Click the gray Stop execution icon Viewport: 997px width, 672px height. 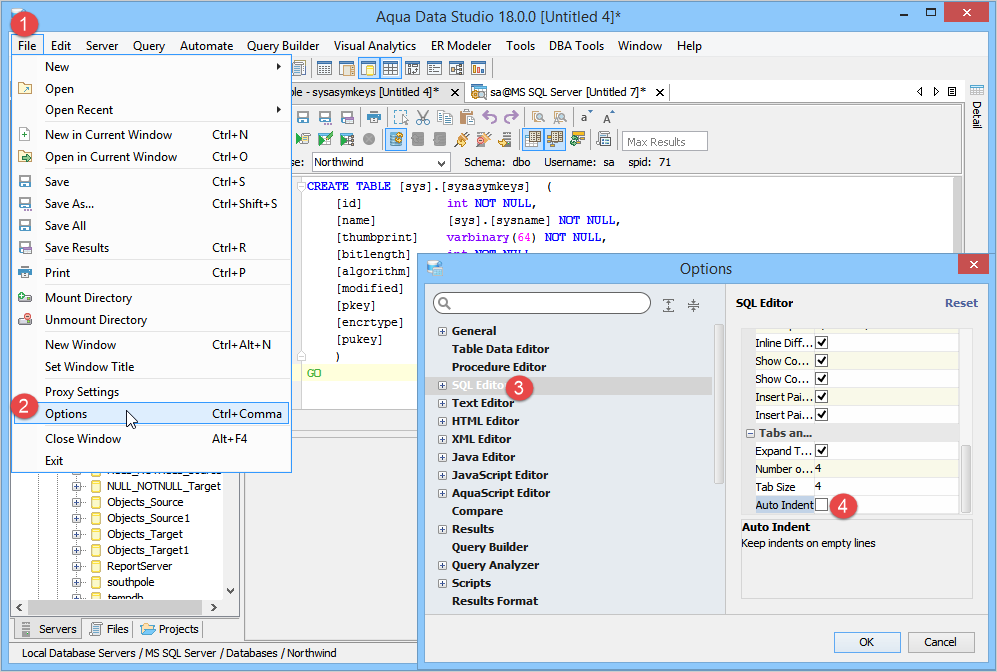[369, 139]
